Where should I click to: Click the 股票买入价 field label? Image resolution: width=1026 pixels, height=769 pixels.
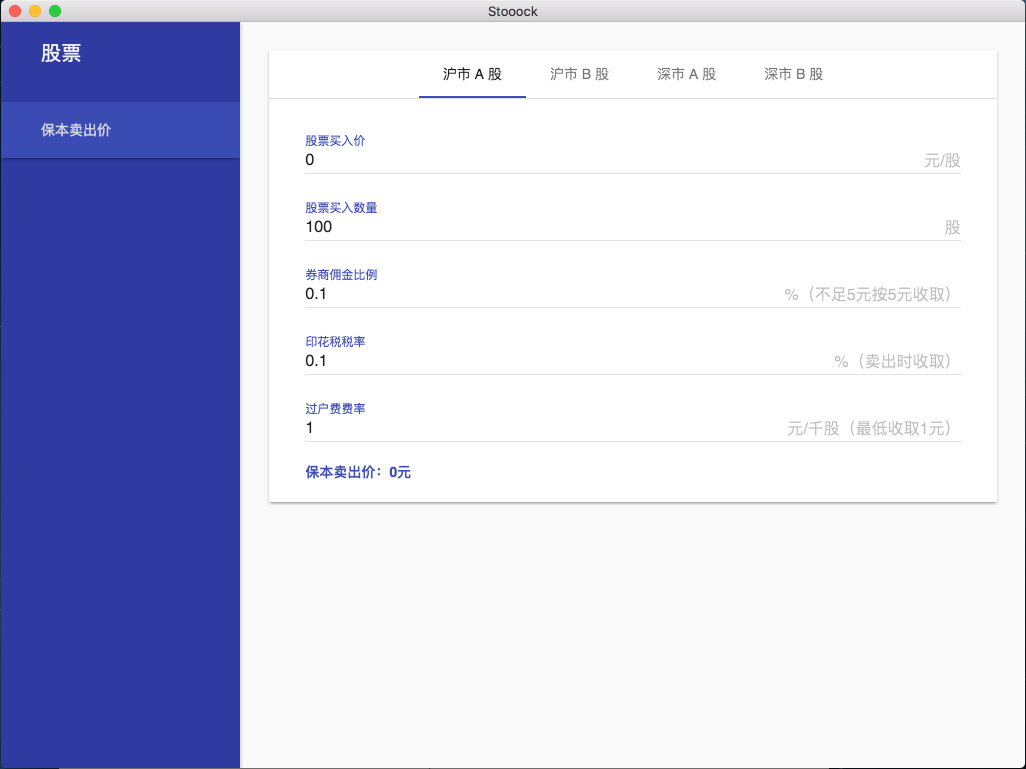tap(335, 141)
